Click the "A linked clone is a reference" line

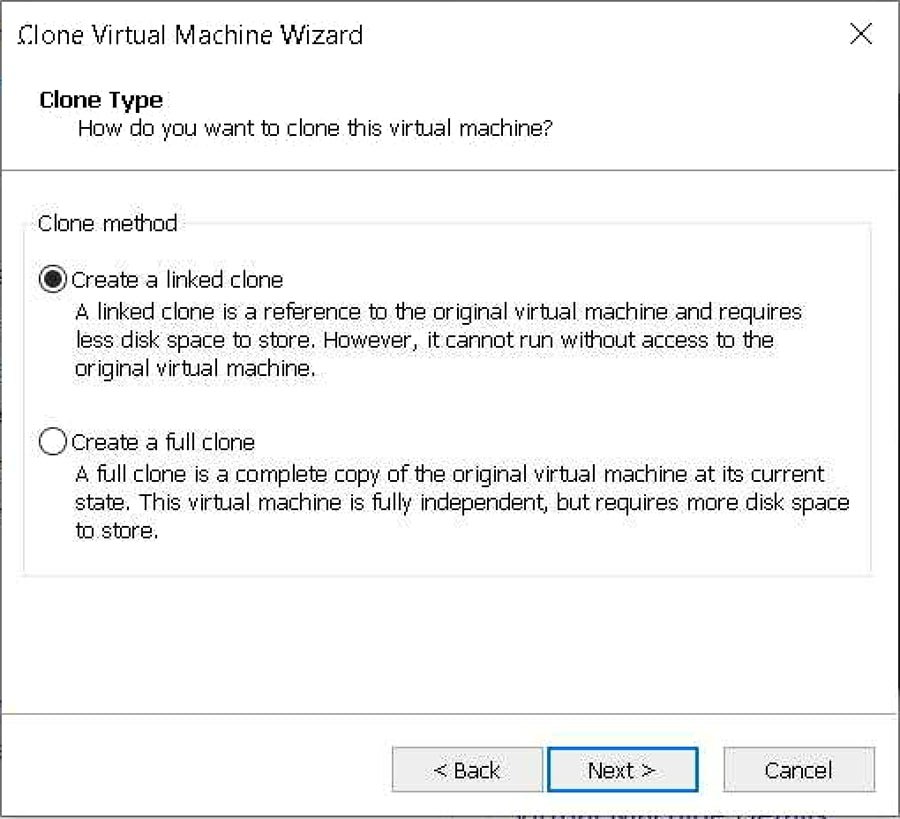pos(438,312)
